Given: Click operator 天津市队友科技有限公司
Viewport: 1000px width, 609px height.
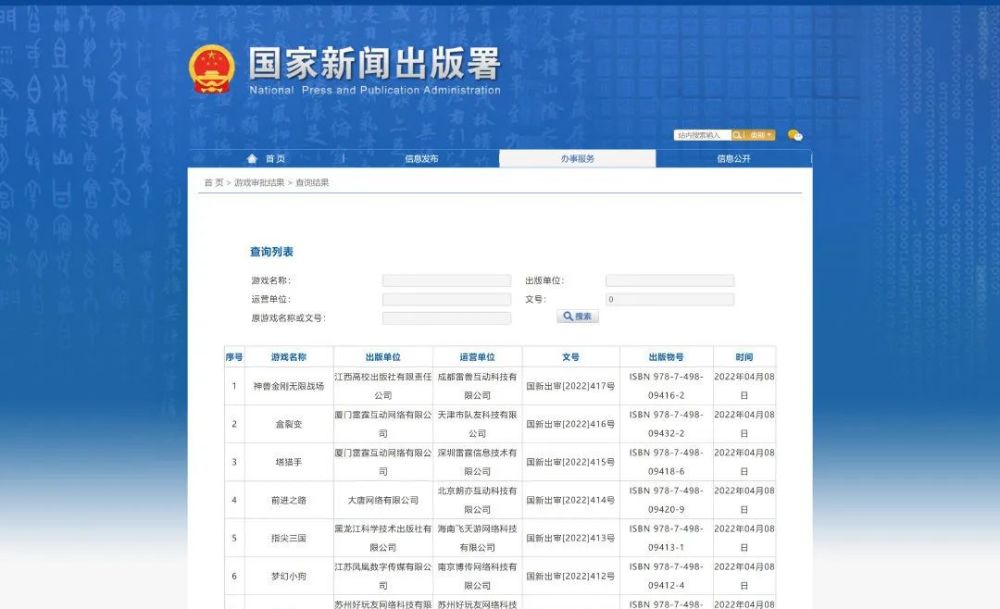Looking at the screenshot, I should (477, 424).
